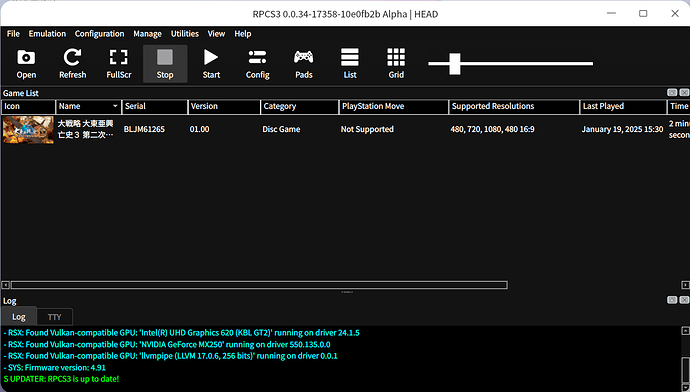This screenshot has width=690, height=392.
Task: Click the 'RPCS3 is up to date!' line
Action: 61,379
